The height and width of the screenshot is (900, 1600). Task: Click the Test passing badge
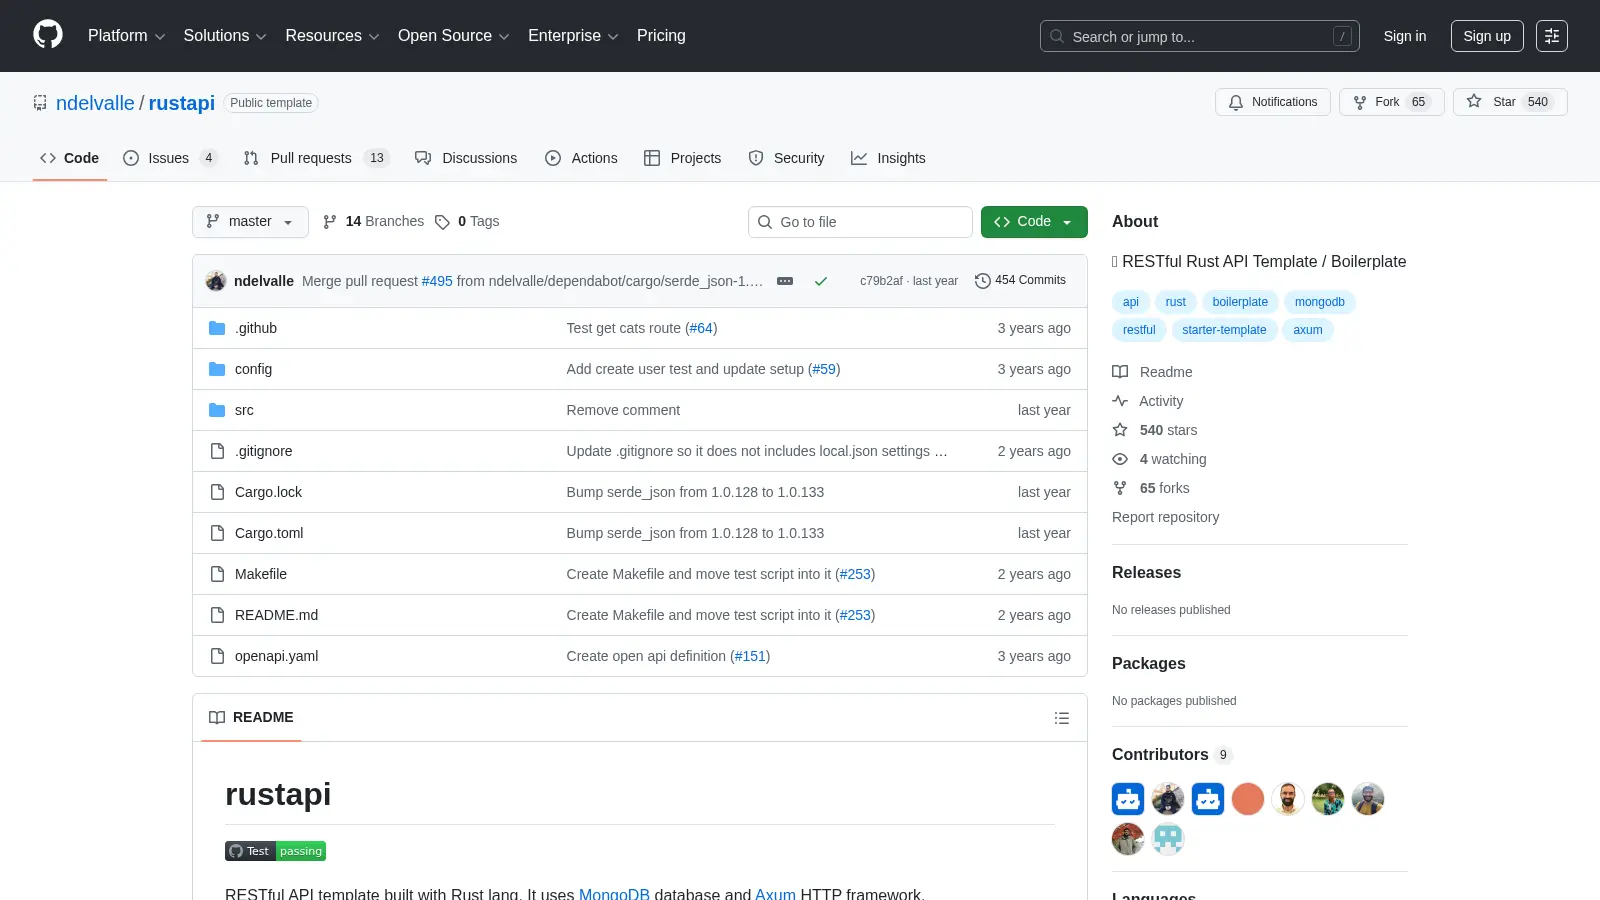pyautogui.click(x=275, y=851)
